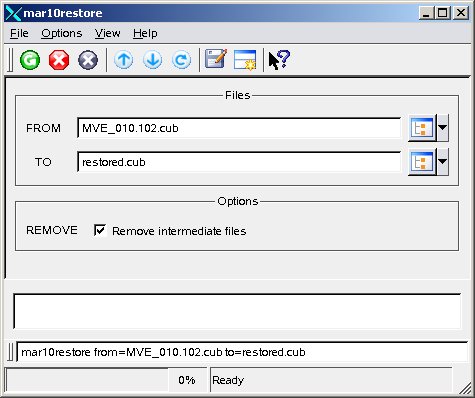475x398 pixels.
Task: Click the command line field showing mar10restore from=
Action: point(242,352)
